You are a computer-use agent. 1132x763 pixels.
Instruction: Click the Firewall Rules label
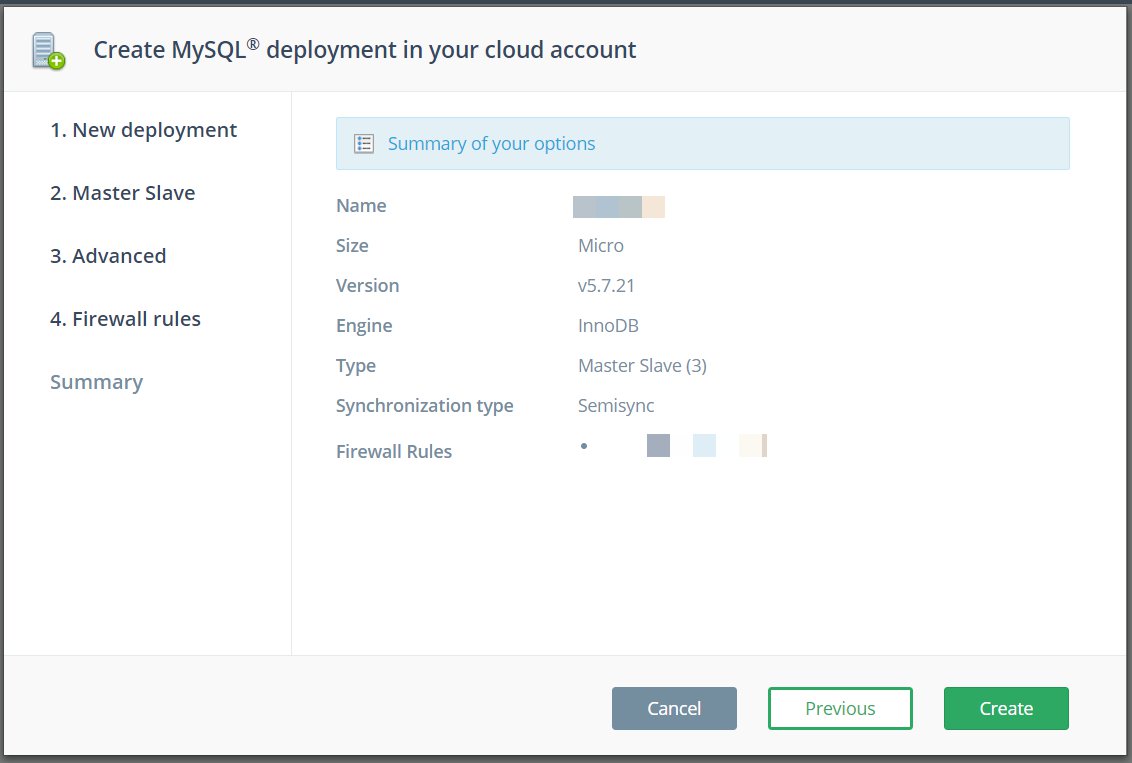click(x=394, y=452)
